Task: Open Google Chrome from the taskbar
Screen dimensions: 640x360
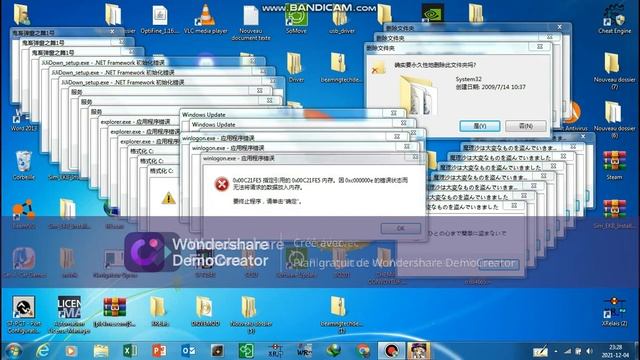Action: tap(363, 351)
